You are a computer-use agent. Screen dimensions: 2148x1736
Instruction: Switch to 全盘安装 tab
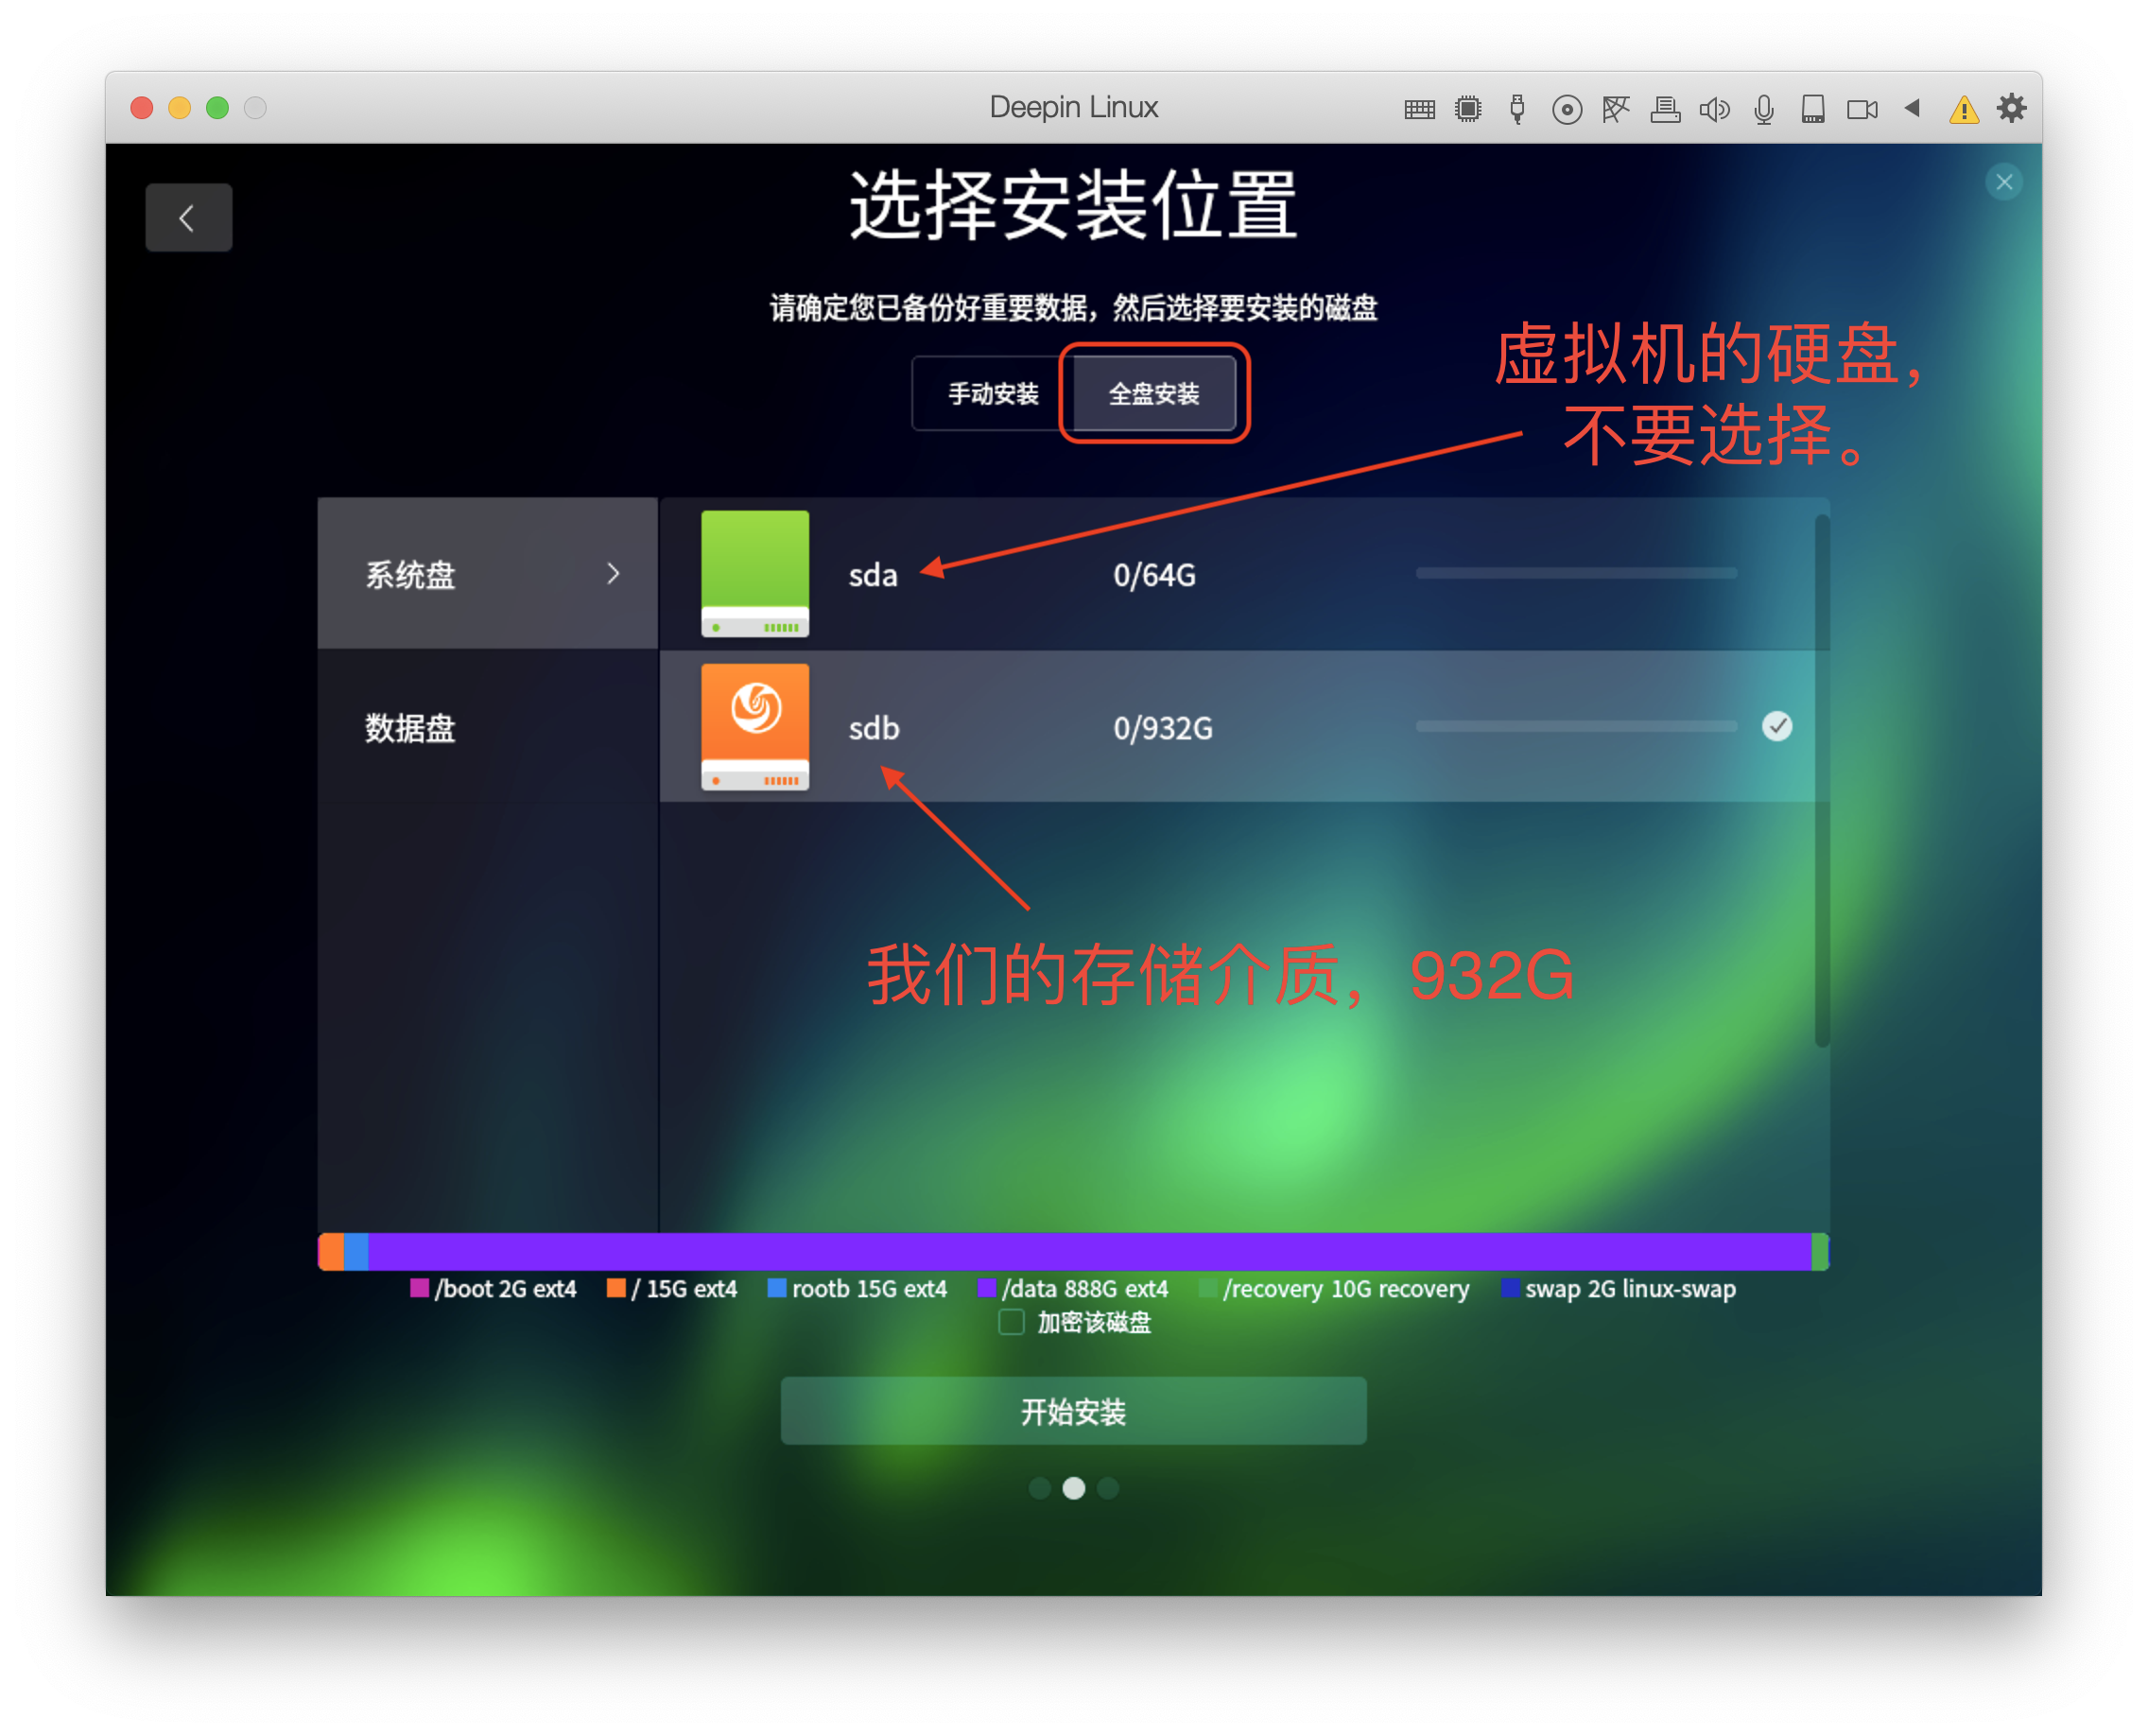tap(1154, 394)
